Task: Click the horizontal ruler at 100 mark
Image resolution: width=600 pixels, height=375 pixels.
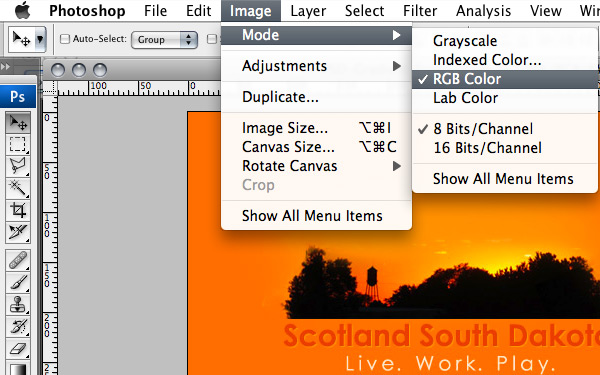Action: point(98,86)
